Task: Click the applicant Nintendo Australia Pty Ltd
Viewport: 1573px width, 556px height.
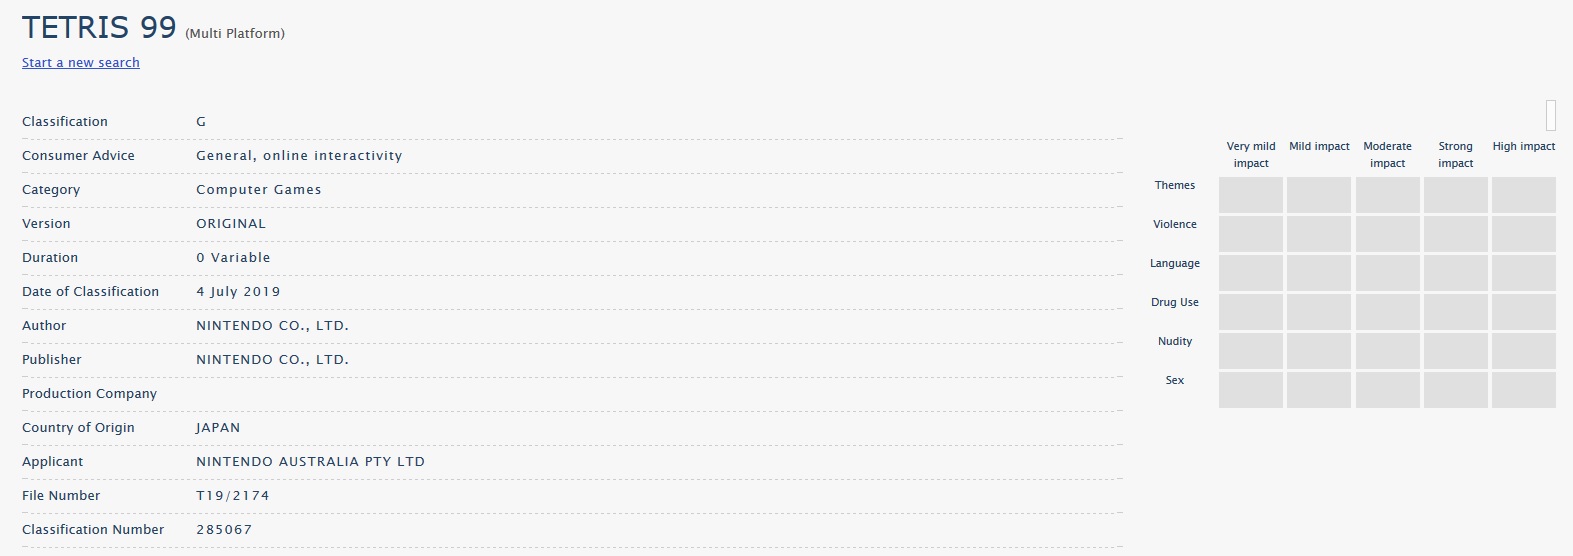Action: (310, 462)
